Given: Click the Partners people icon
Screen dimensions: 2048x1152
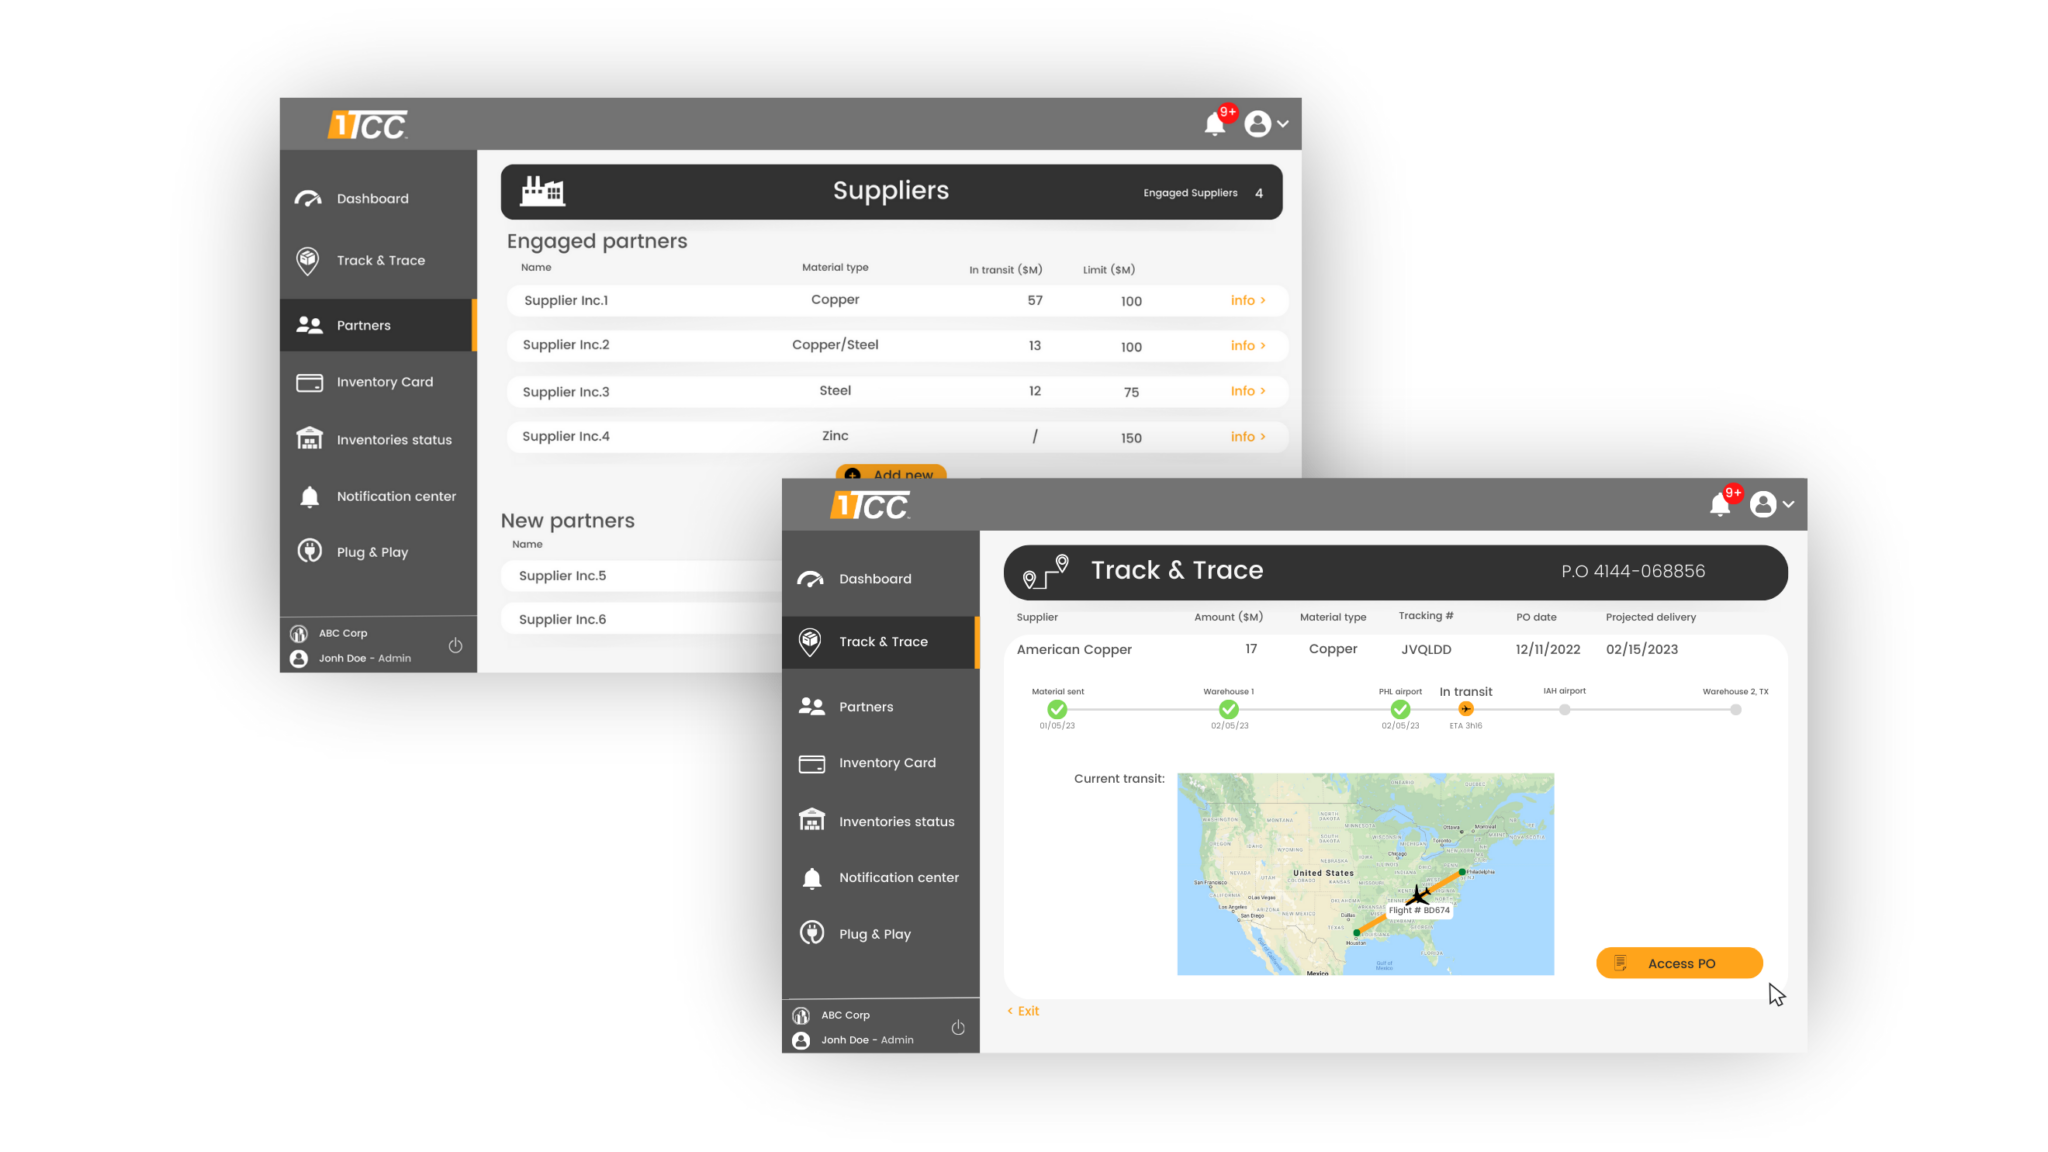Looking at the screenshot, I should [812, 705].
